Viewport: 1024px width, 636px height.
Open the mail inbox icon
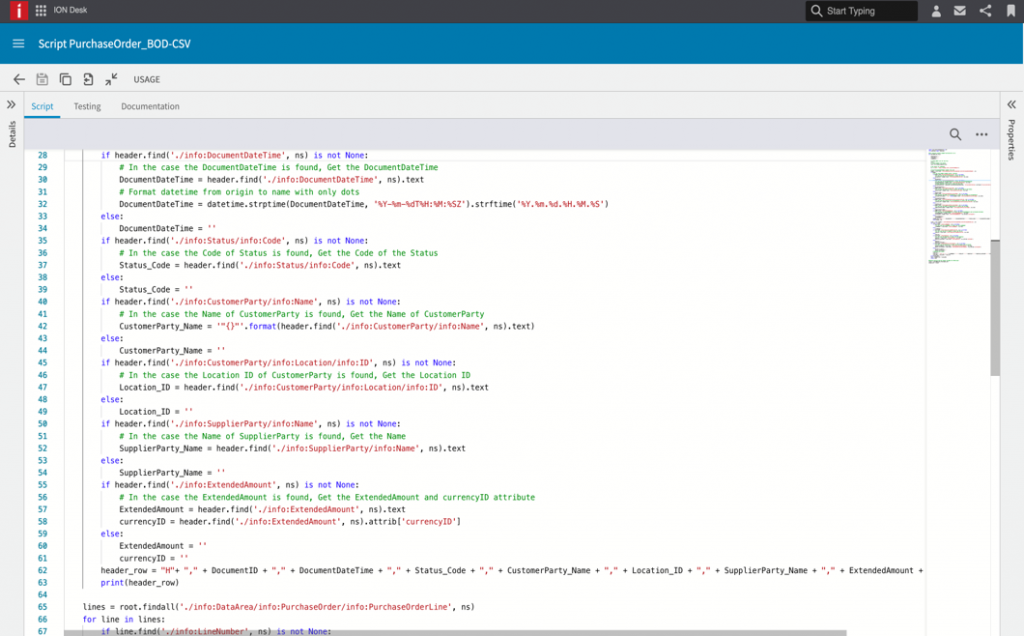(x=960, y=11)
